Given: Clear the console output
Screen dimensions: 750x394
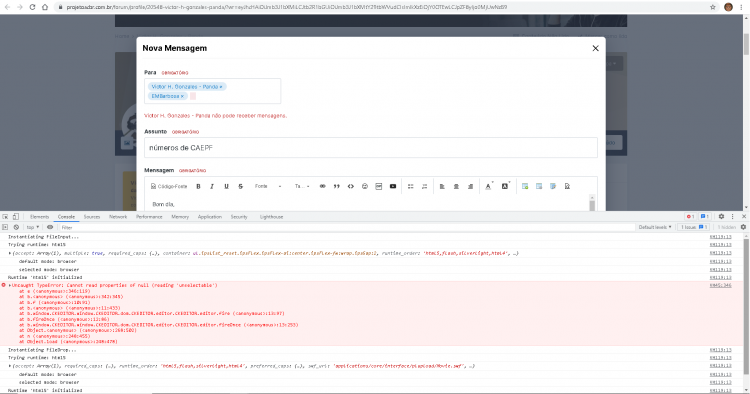Looking at the screenshot, I should click(x=16, y=227).
